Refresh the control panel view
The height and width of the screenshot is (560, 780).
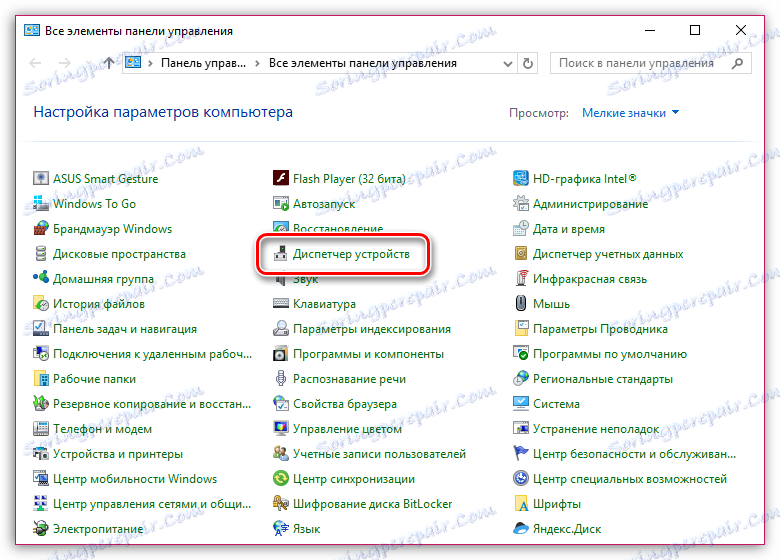click(528, 64)
